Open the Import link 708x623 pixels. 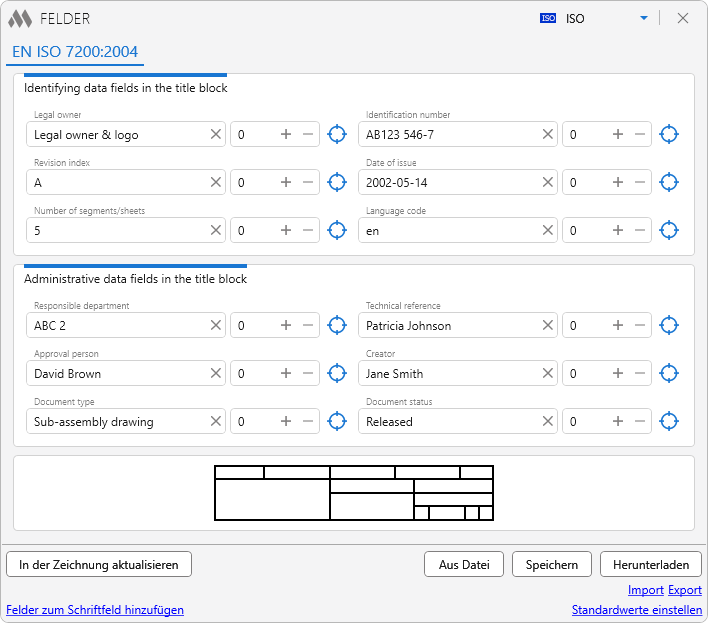coord(645,590)
